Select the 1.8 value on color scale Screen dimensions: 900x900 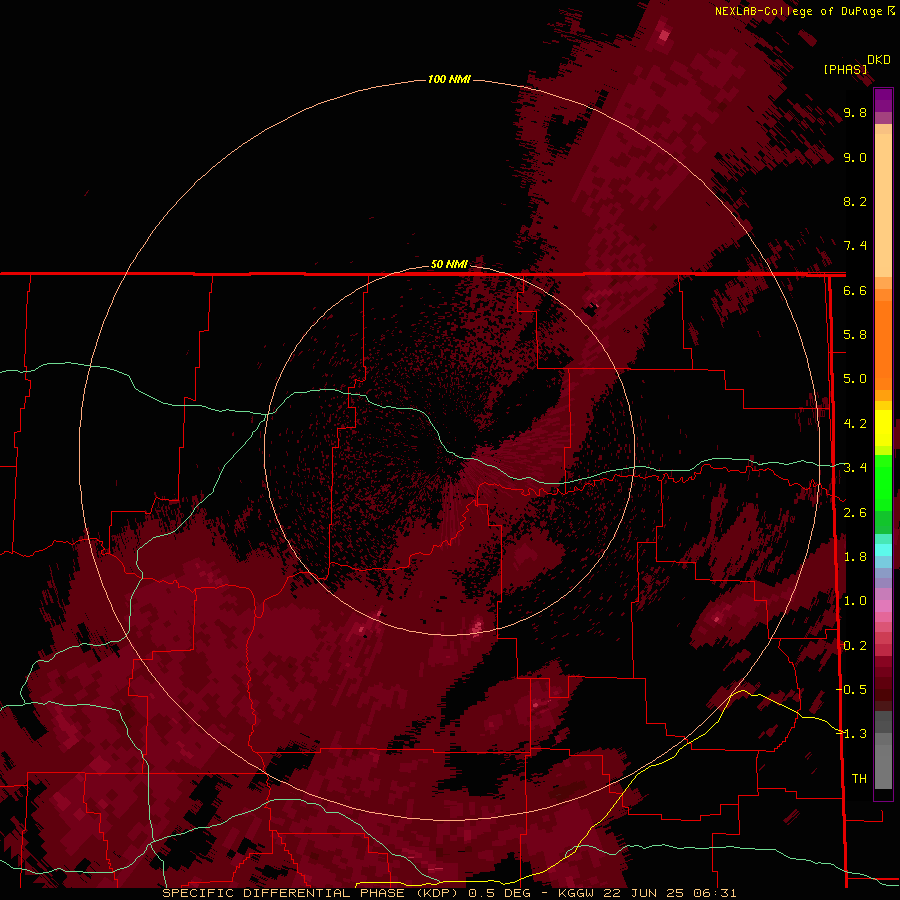click(855, 557)
